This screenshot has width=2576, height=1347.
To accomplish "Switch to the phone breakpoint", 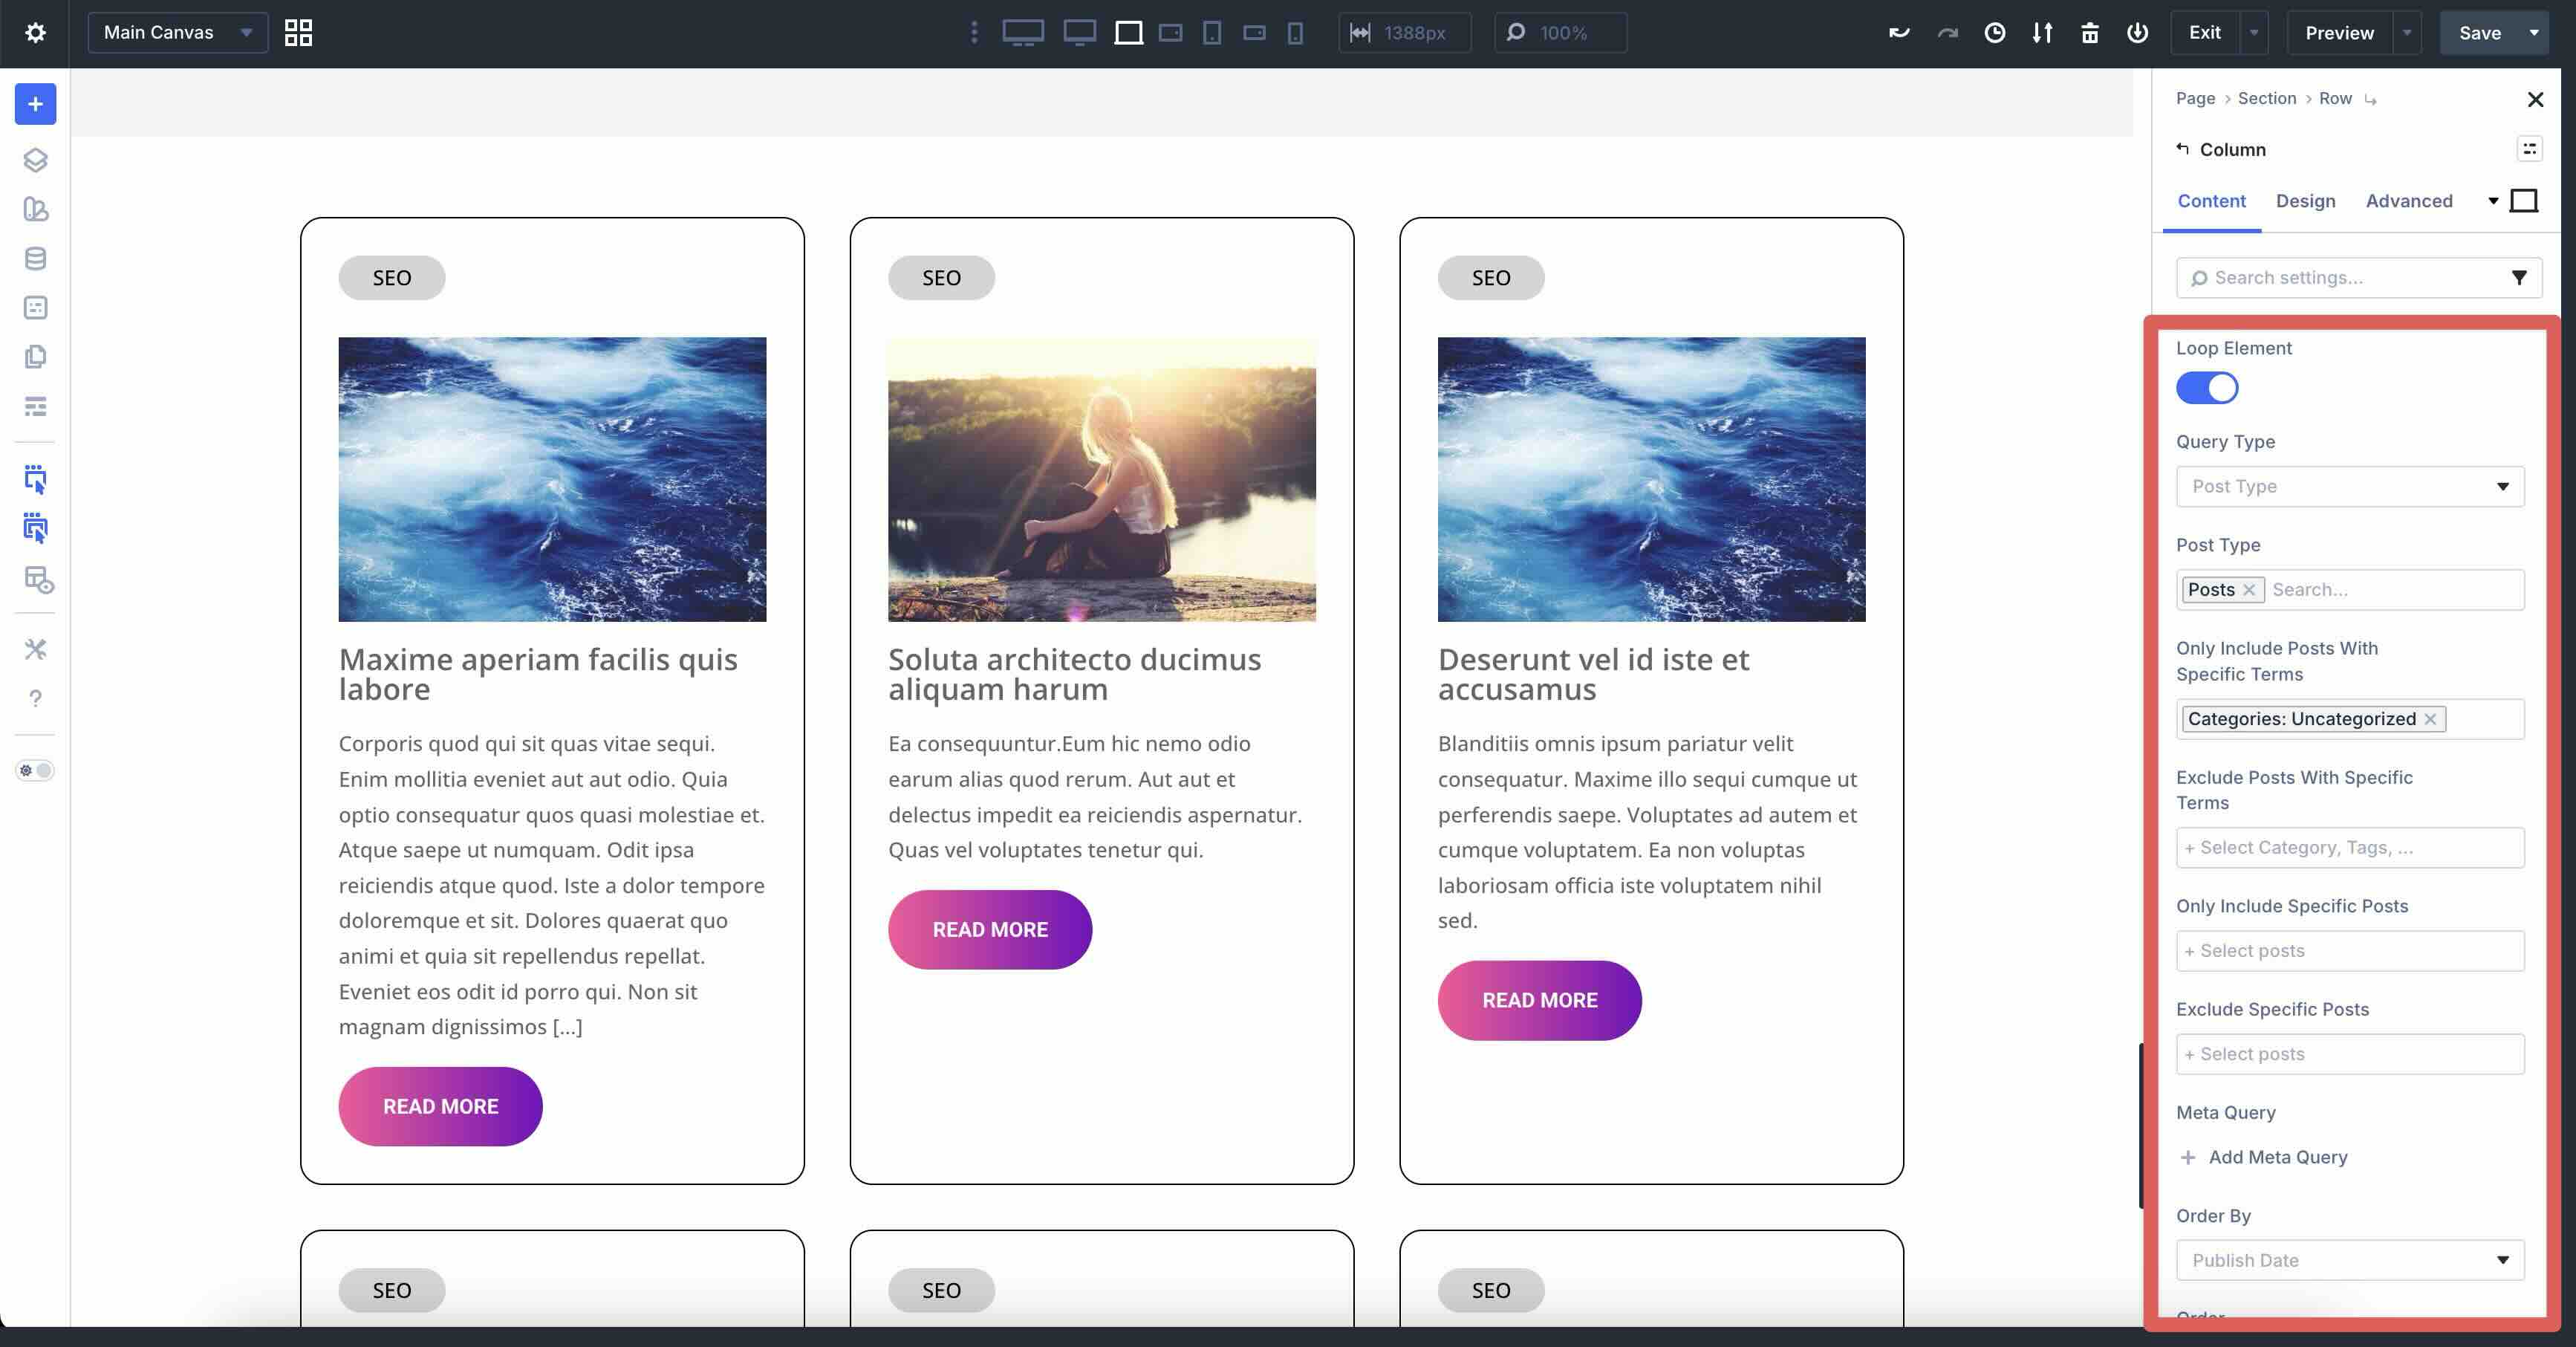I will pos(1296,33).
